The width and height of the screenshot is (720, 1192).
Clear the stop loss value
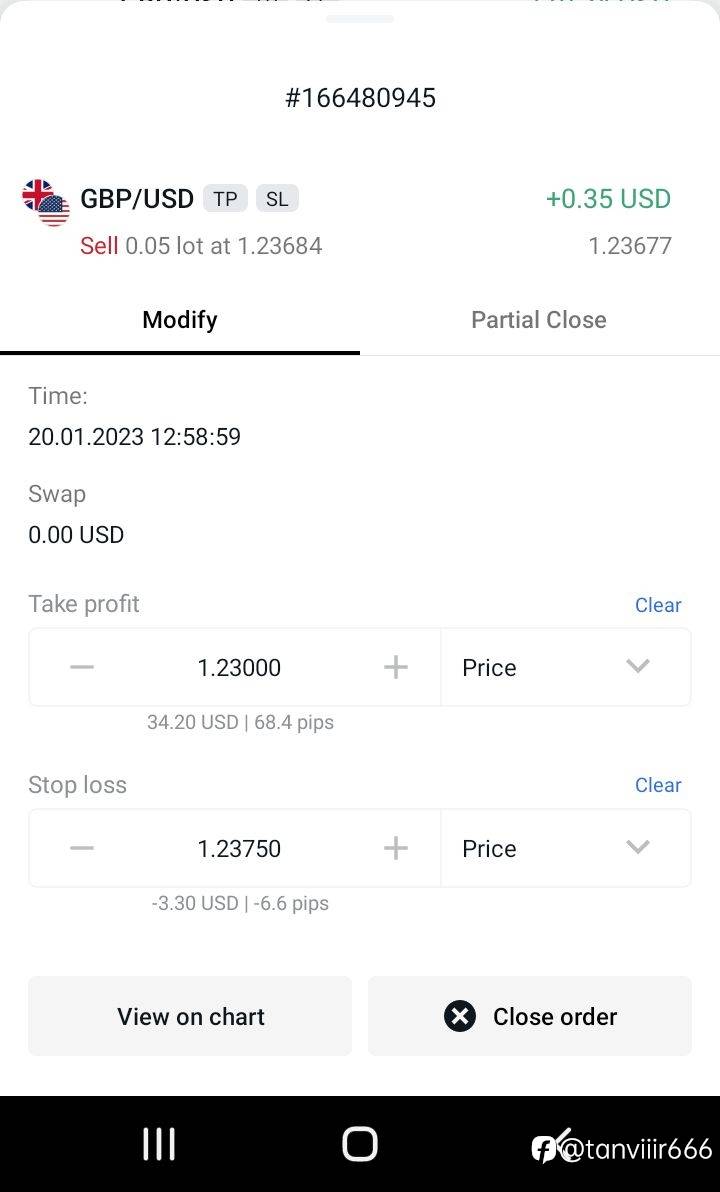[658, 785]
